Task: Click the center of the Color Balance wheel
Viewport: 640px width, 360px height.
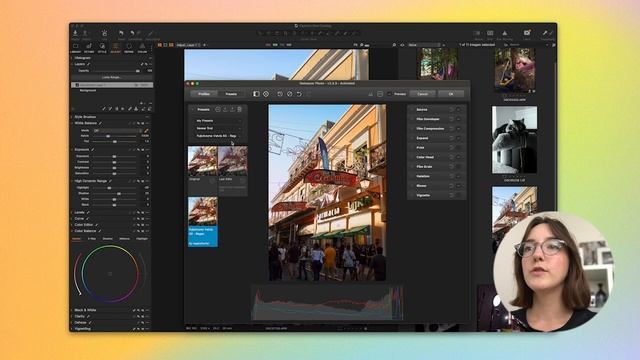Action: (110, 274)
